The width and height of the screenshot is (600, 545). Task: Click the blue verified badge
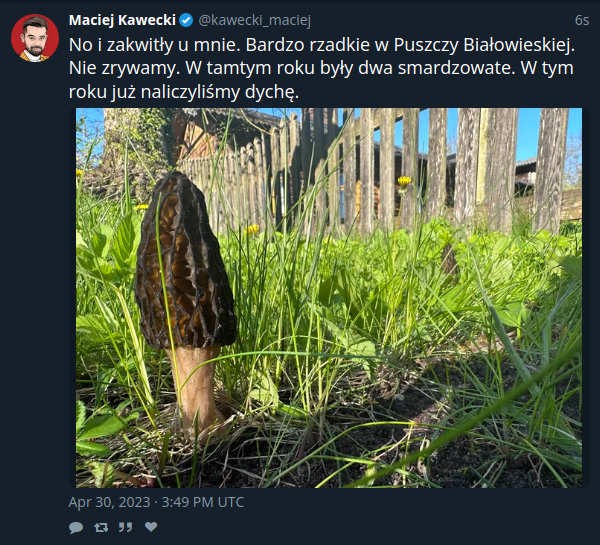(x=186, y=20)
